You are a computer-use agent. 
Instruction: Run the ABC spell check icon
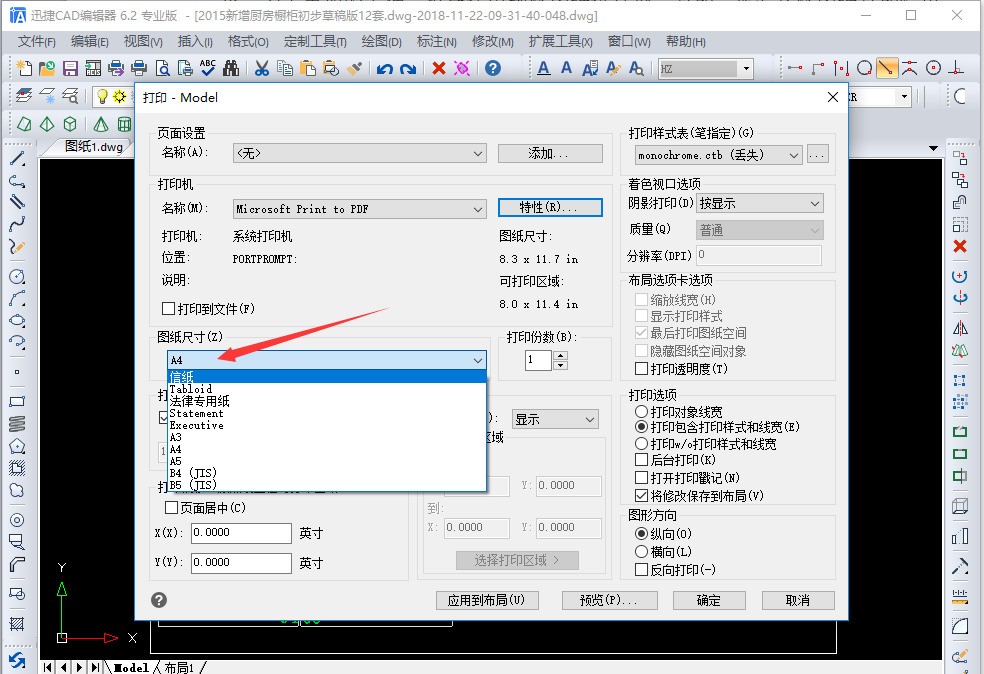pyautogui.click(x=208, y=68)
